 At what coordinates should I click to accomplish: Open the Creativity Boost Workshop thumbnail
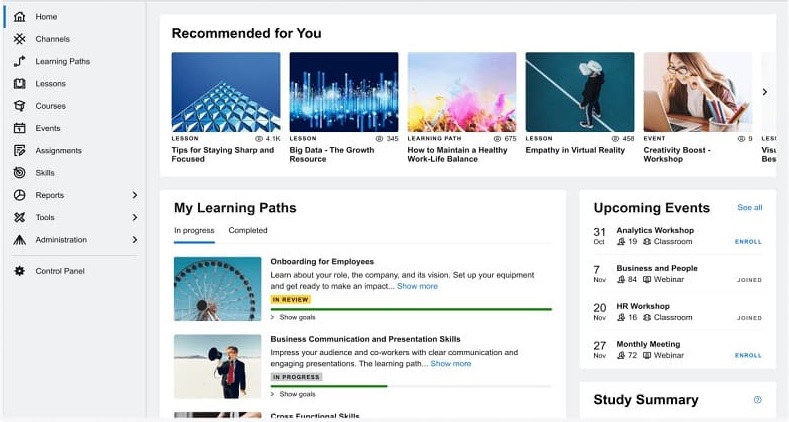point(697,92)
